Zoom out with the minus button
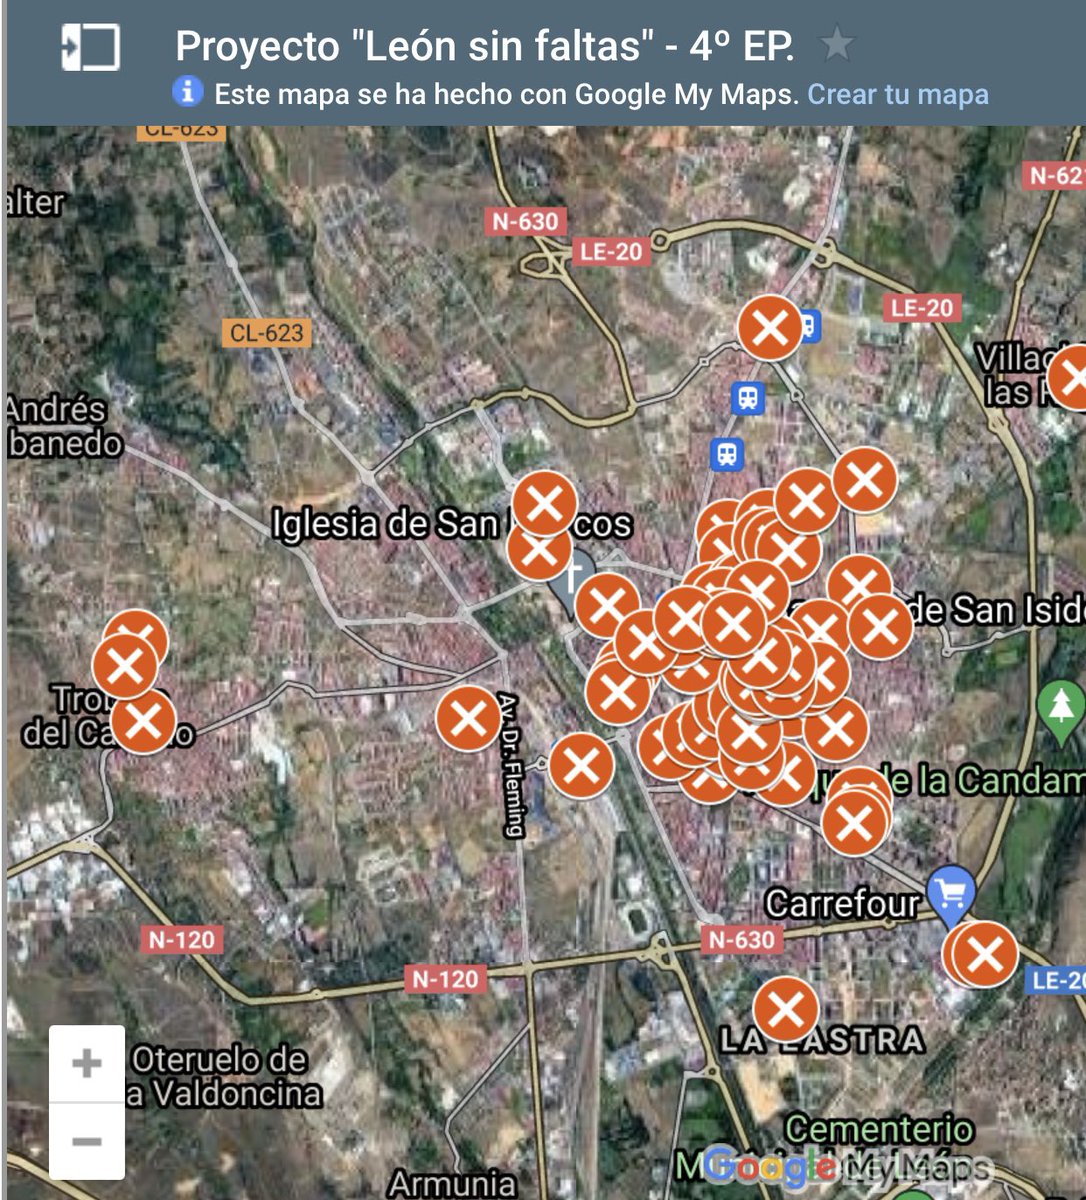Viewport: 1086px width, 1200px height. coord(87,1141)
